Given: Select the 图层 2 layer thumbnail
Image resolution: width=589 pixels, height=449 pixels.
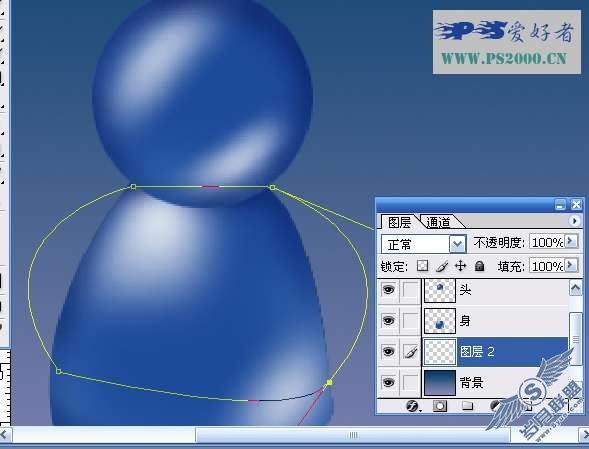Looking at the screenshot, I should 439,352.
